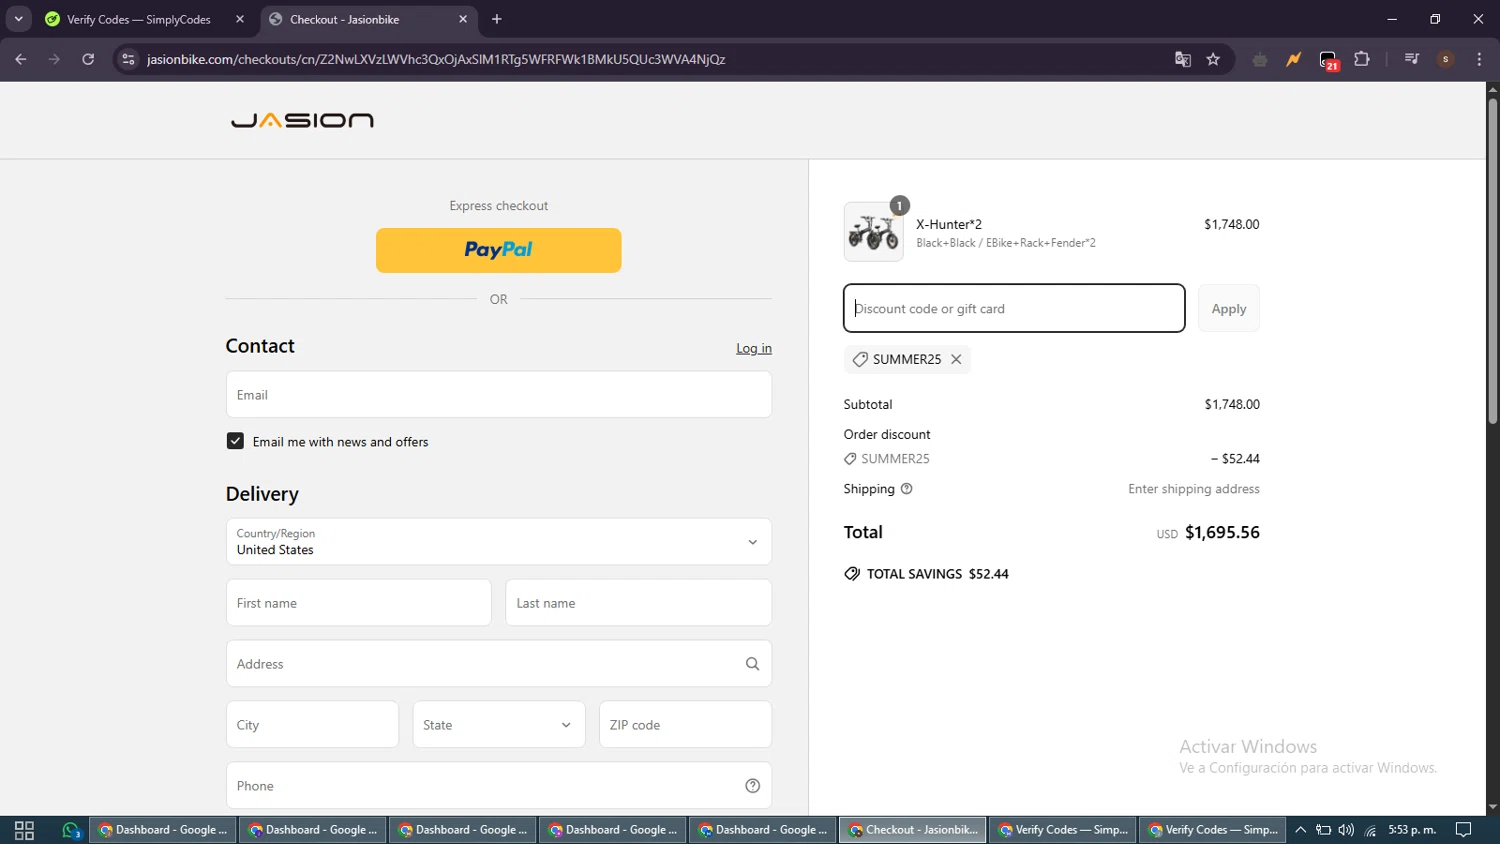Open the browser extensions puzzle icon
This screenshot has height=844, width=1500.
1362,59
